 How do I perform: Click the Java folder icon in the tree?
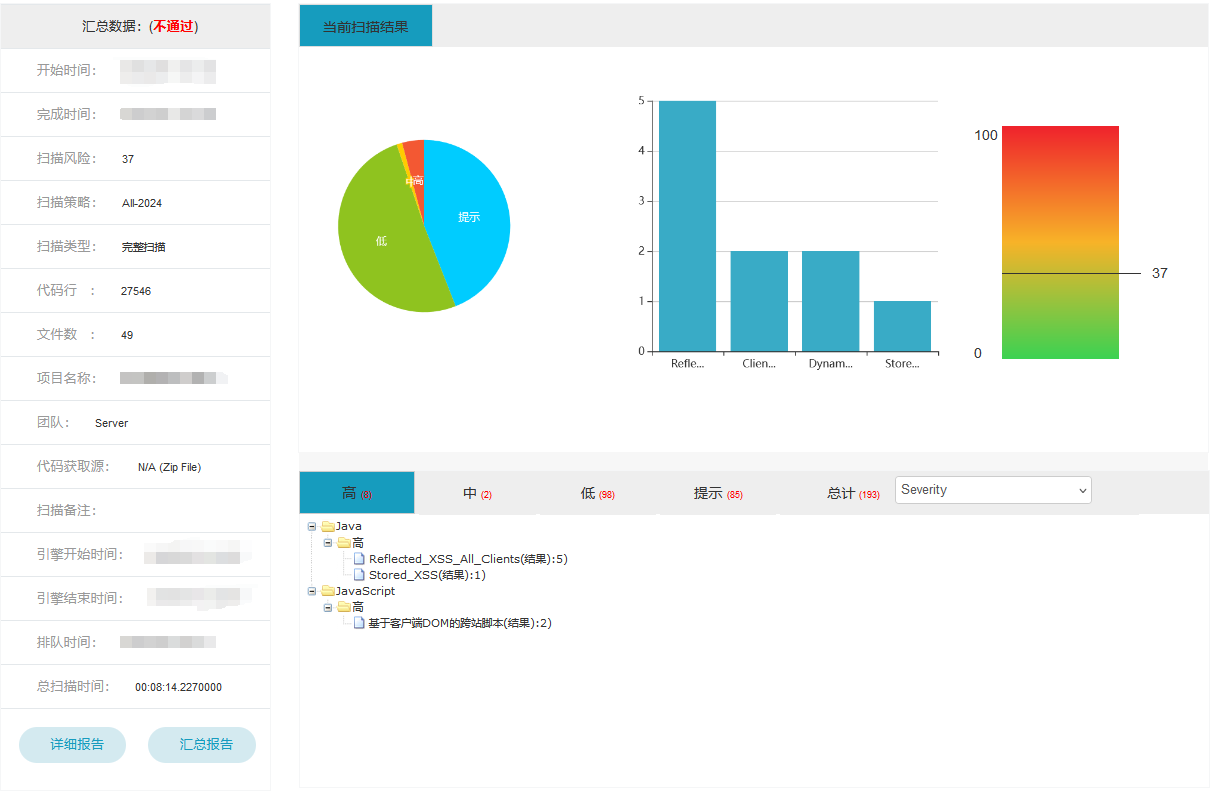point(327,526)
